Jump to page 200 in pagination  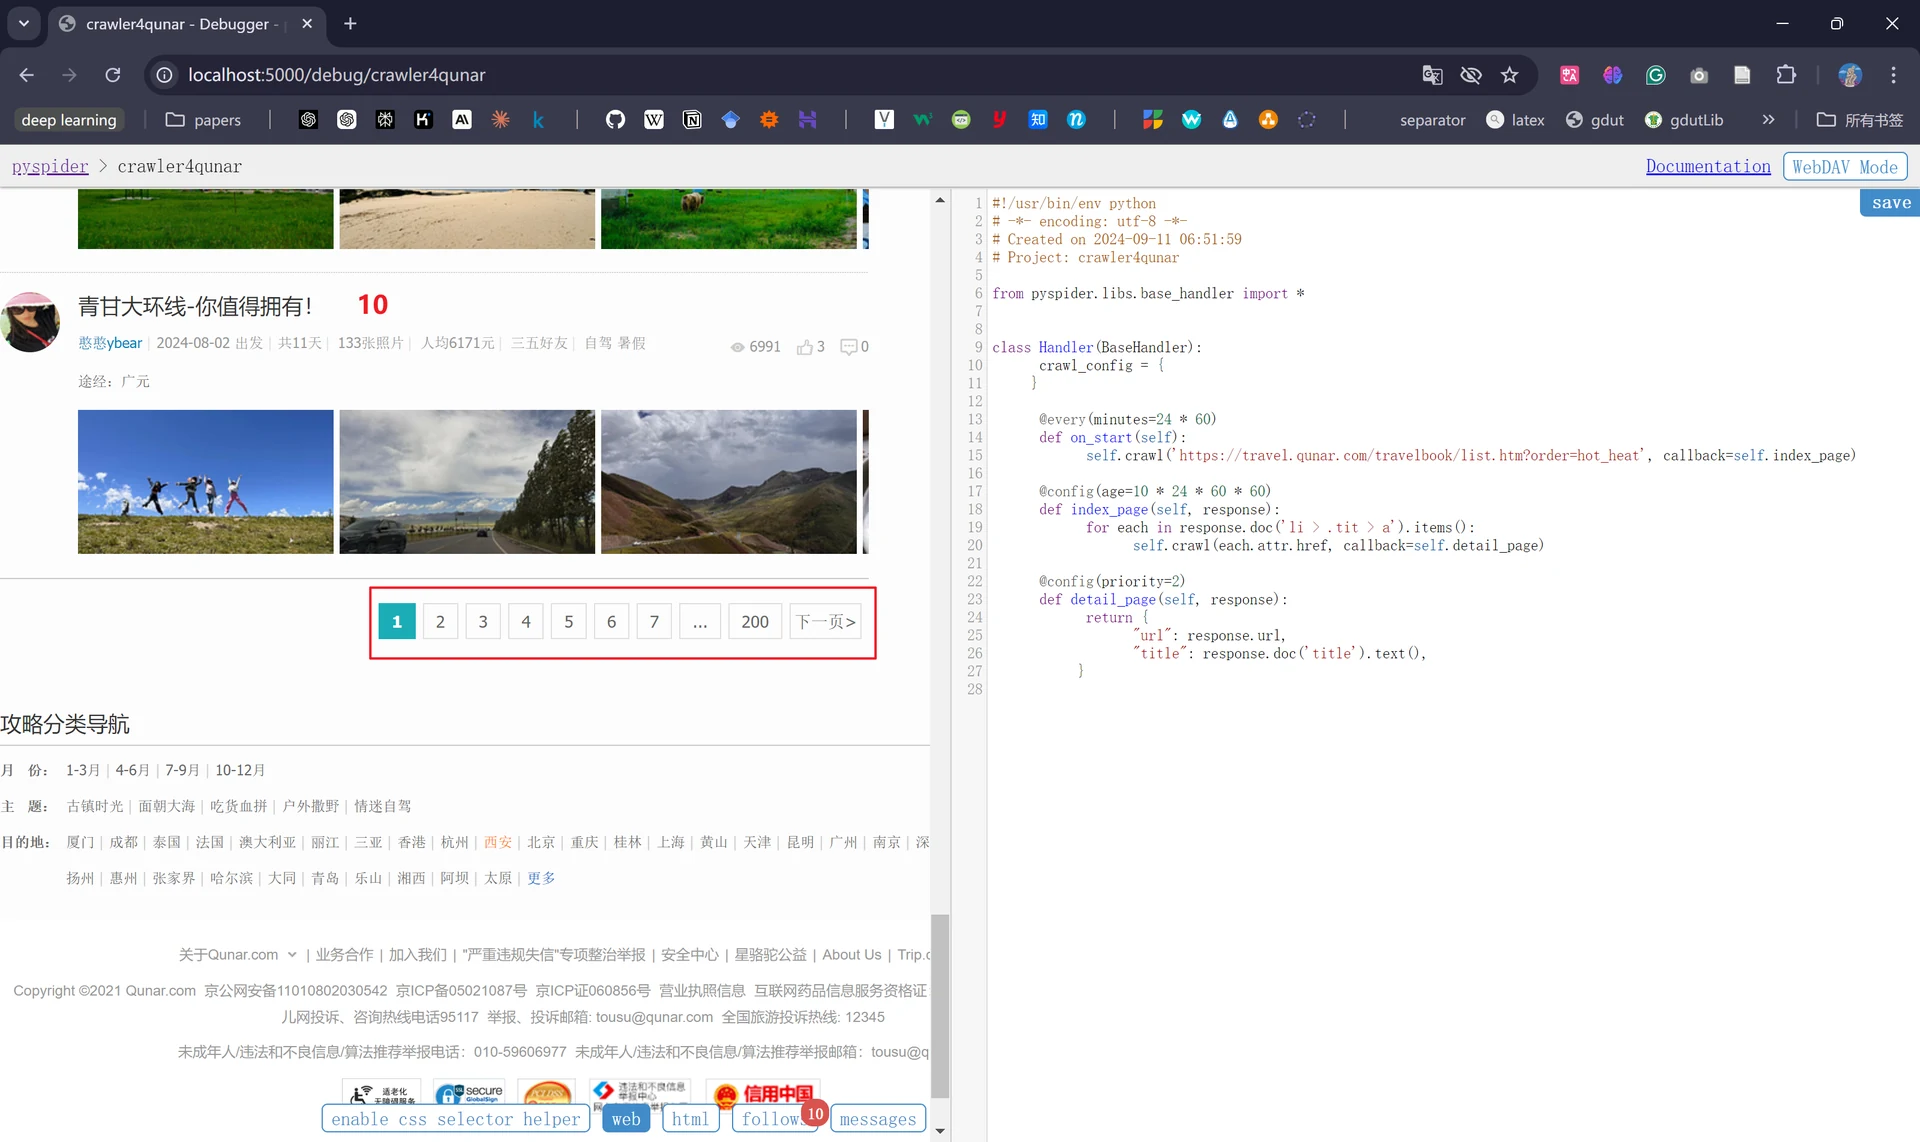[x=755, y=622]
